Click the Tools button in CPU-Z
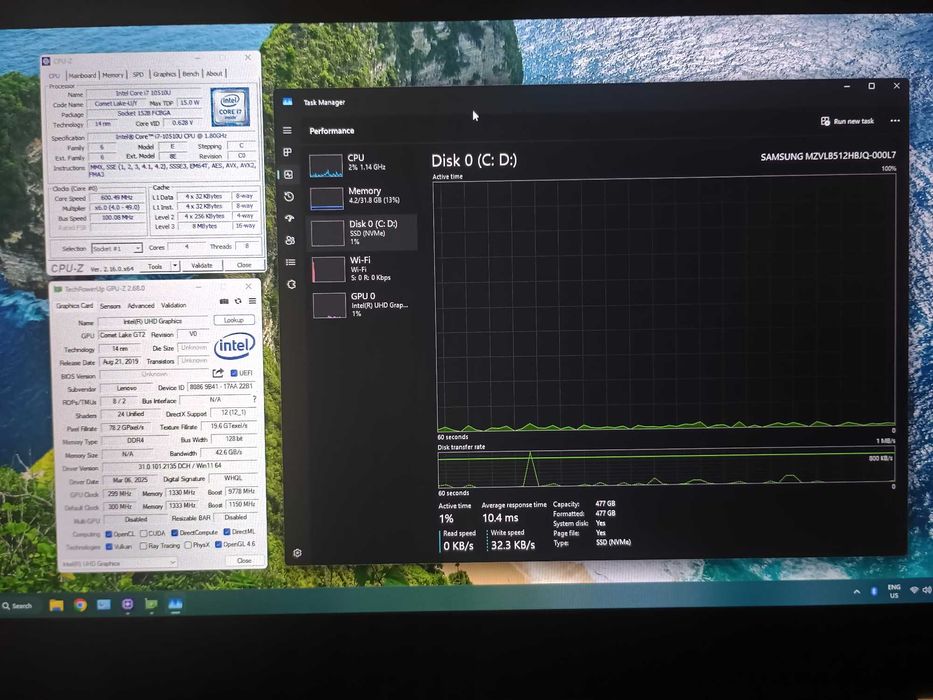 (155, 266)
